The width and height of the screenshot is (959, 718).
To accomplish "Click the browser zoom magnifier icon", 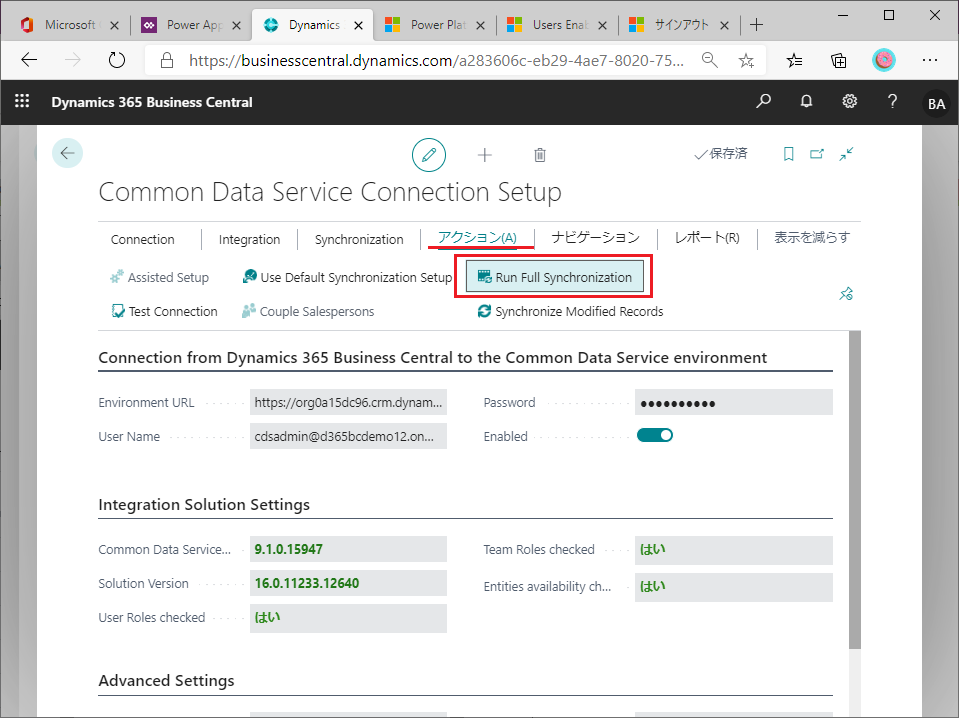I will (x=709, y=60).
